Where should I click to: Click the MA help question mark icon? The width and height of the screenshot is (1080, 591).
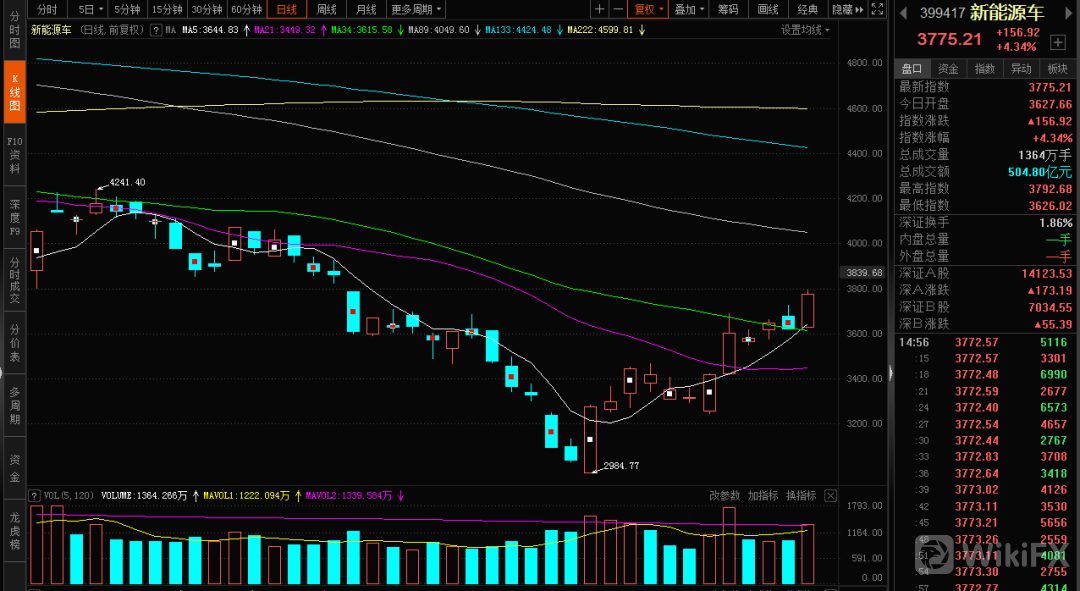pyautogui.click(x=156, y=30)
